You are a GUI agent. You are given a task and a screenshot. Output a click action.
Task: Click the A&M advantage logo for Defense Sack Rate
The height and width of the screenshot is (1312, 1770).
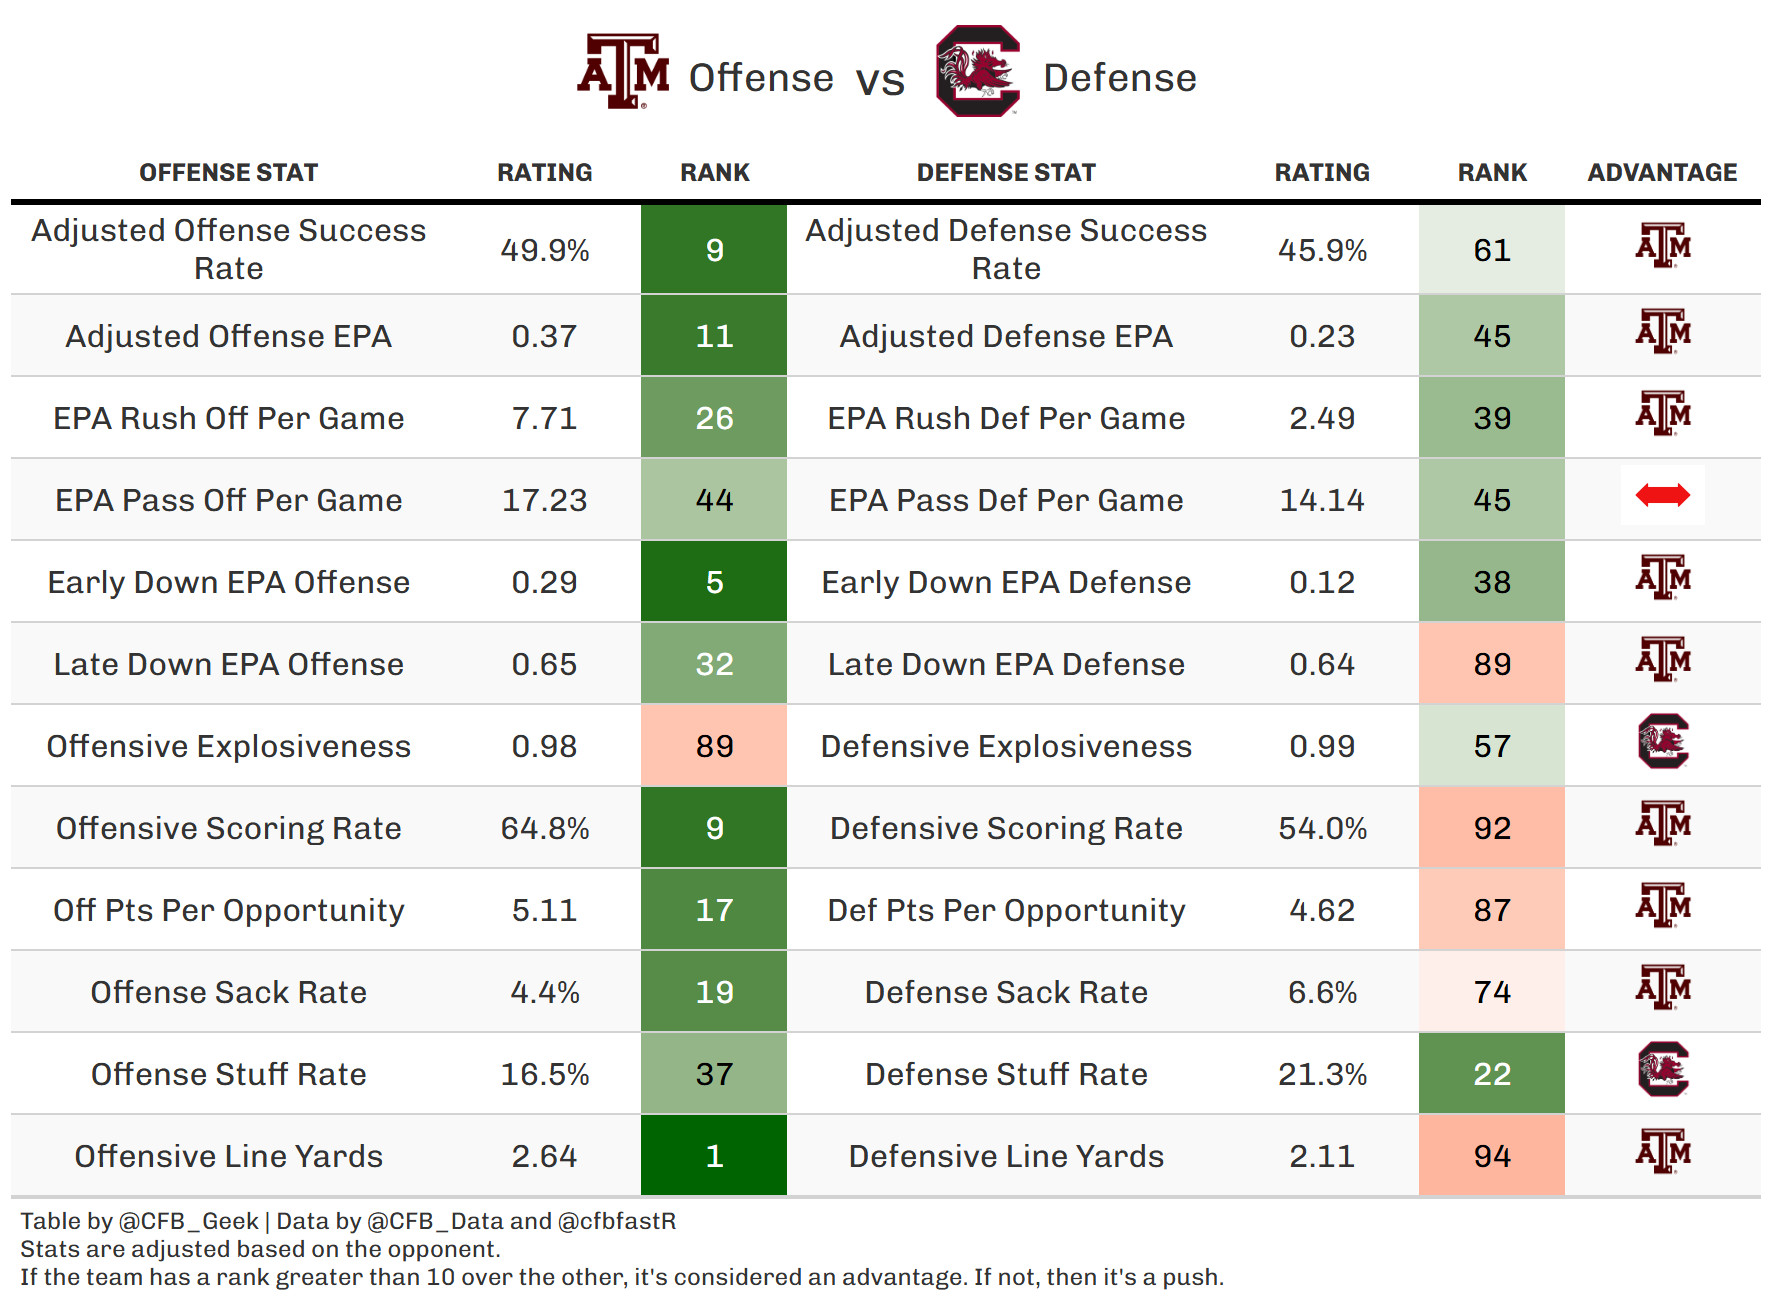point(1662,988)
